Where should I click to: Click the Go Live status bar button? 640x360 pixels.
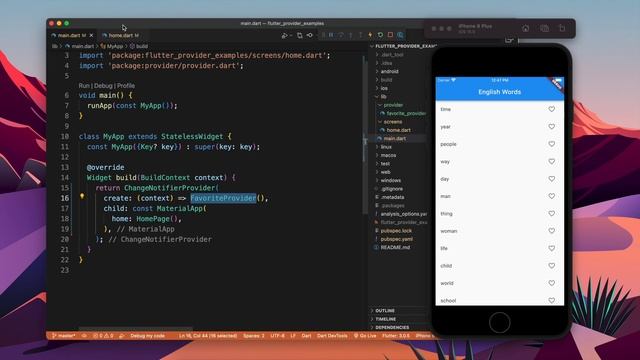click(x=365, y=336)
